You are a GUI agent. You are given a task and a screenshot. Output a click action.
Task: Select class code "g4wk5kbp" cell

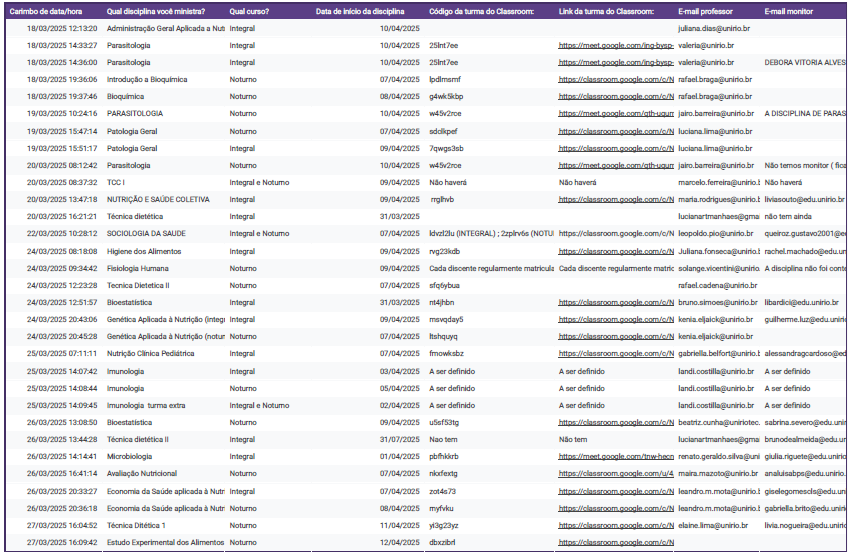446,97
